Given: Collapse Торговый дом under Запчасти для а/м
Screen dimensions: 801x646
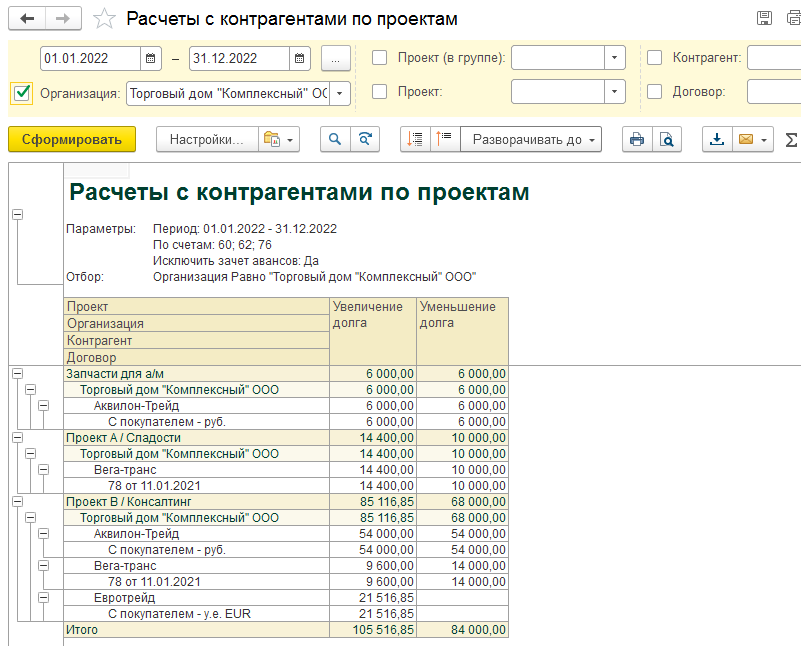Looking at the screenshot, I should [31, 390].
